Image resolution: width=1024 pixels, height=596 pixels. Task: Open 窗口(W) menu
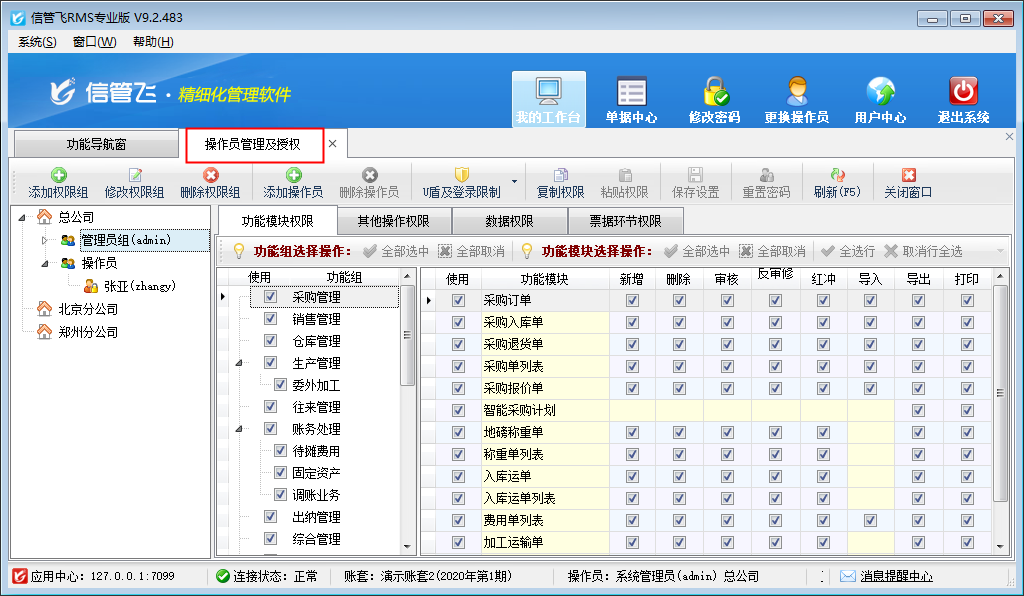(95, 42)
